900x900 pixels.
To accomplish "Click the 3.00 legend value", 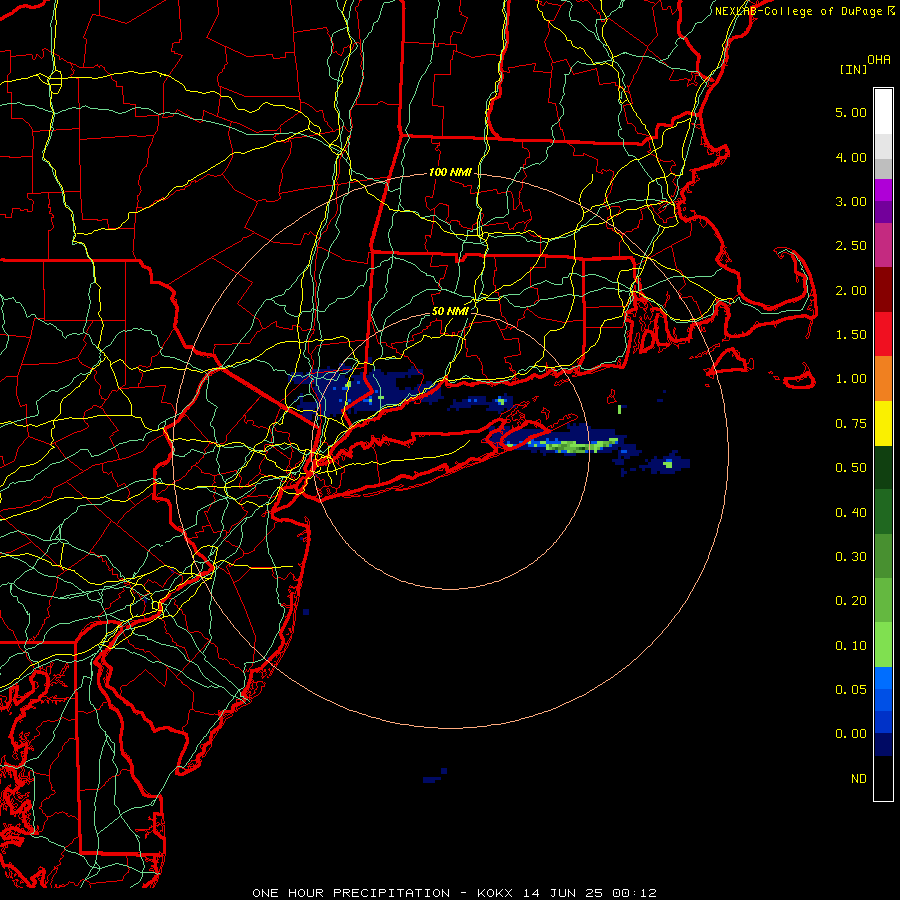I will (x=851, y=201).
